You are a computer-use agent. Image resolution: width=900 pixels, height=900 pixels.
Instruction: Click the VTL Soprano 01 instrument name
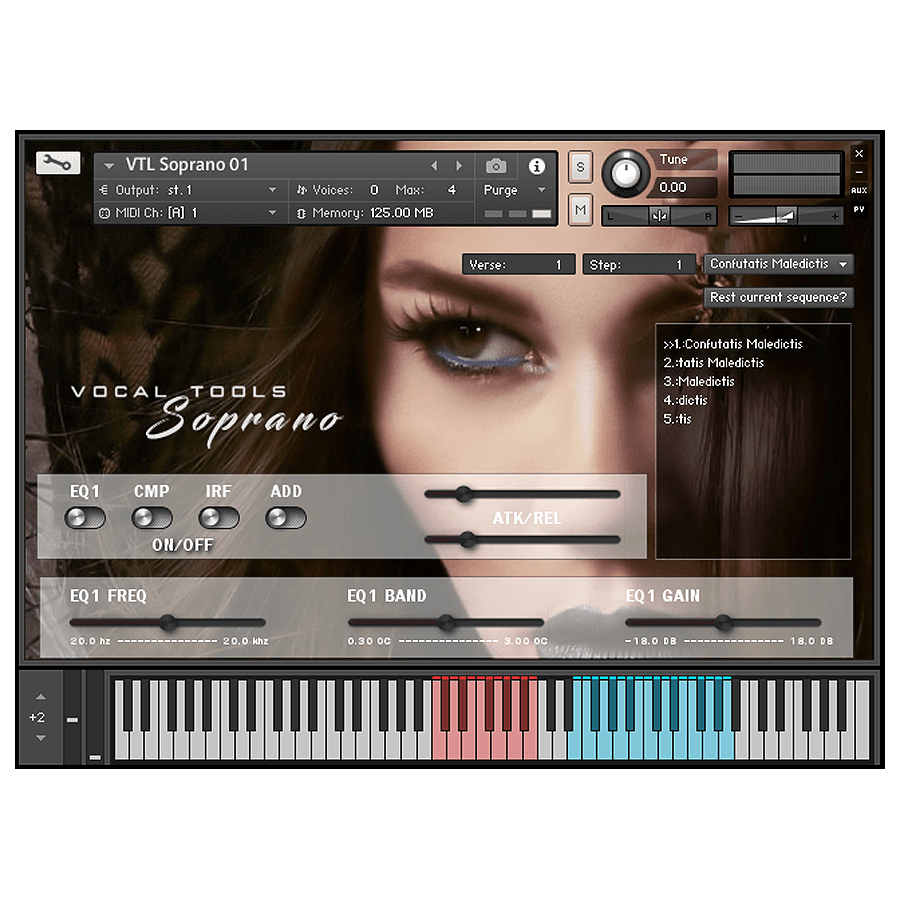[x=187, y=165]
